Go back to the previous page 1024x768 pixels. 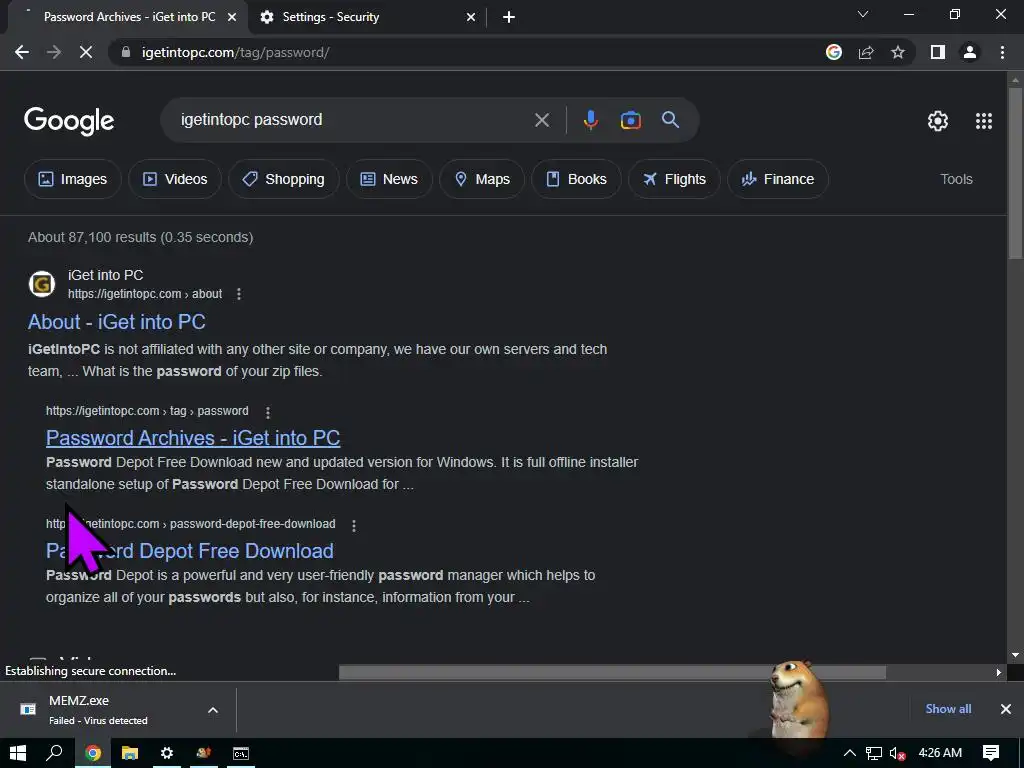click(x=22, y=52)
